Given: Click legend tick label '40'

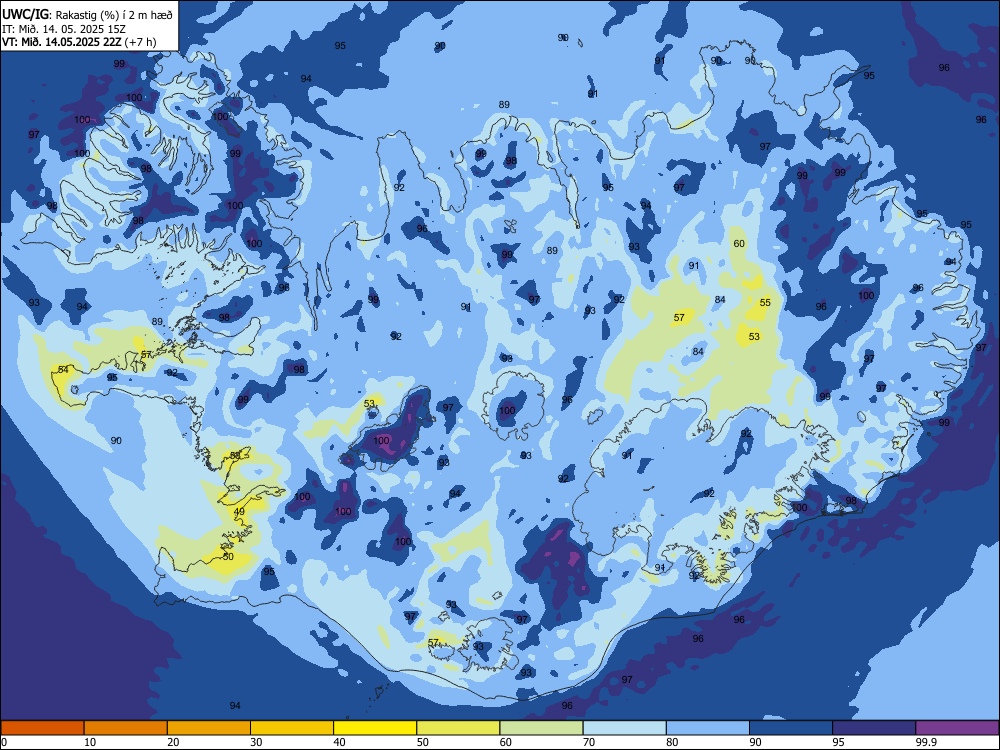Looking at the screenshot, I should 339,742.
